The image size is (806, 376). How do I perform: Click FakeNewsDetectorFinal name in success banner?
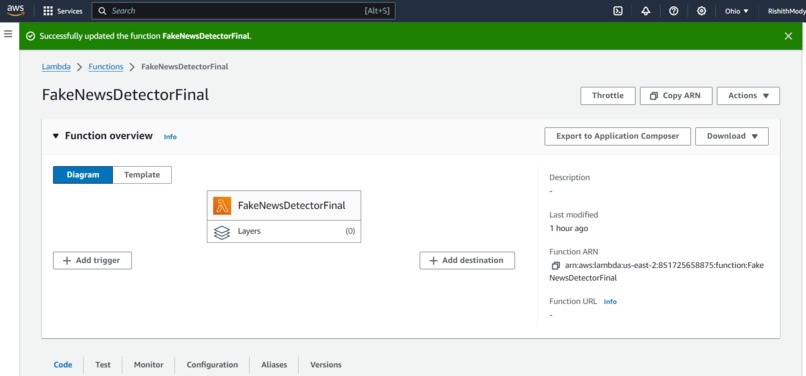click(x=206, y=36)
